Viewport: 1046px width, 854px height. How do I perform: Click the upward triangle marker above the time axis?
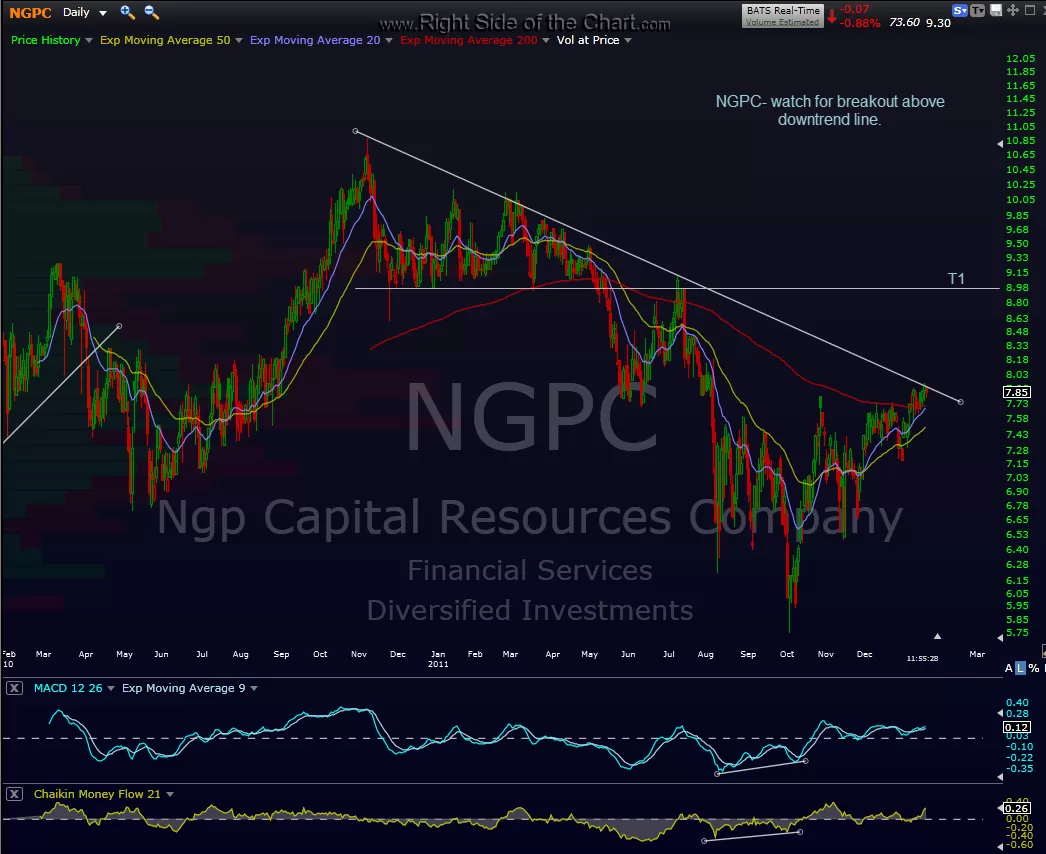[937, 636]
